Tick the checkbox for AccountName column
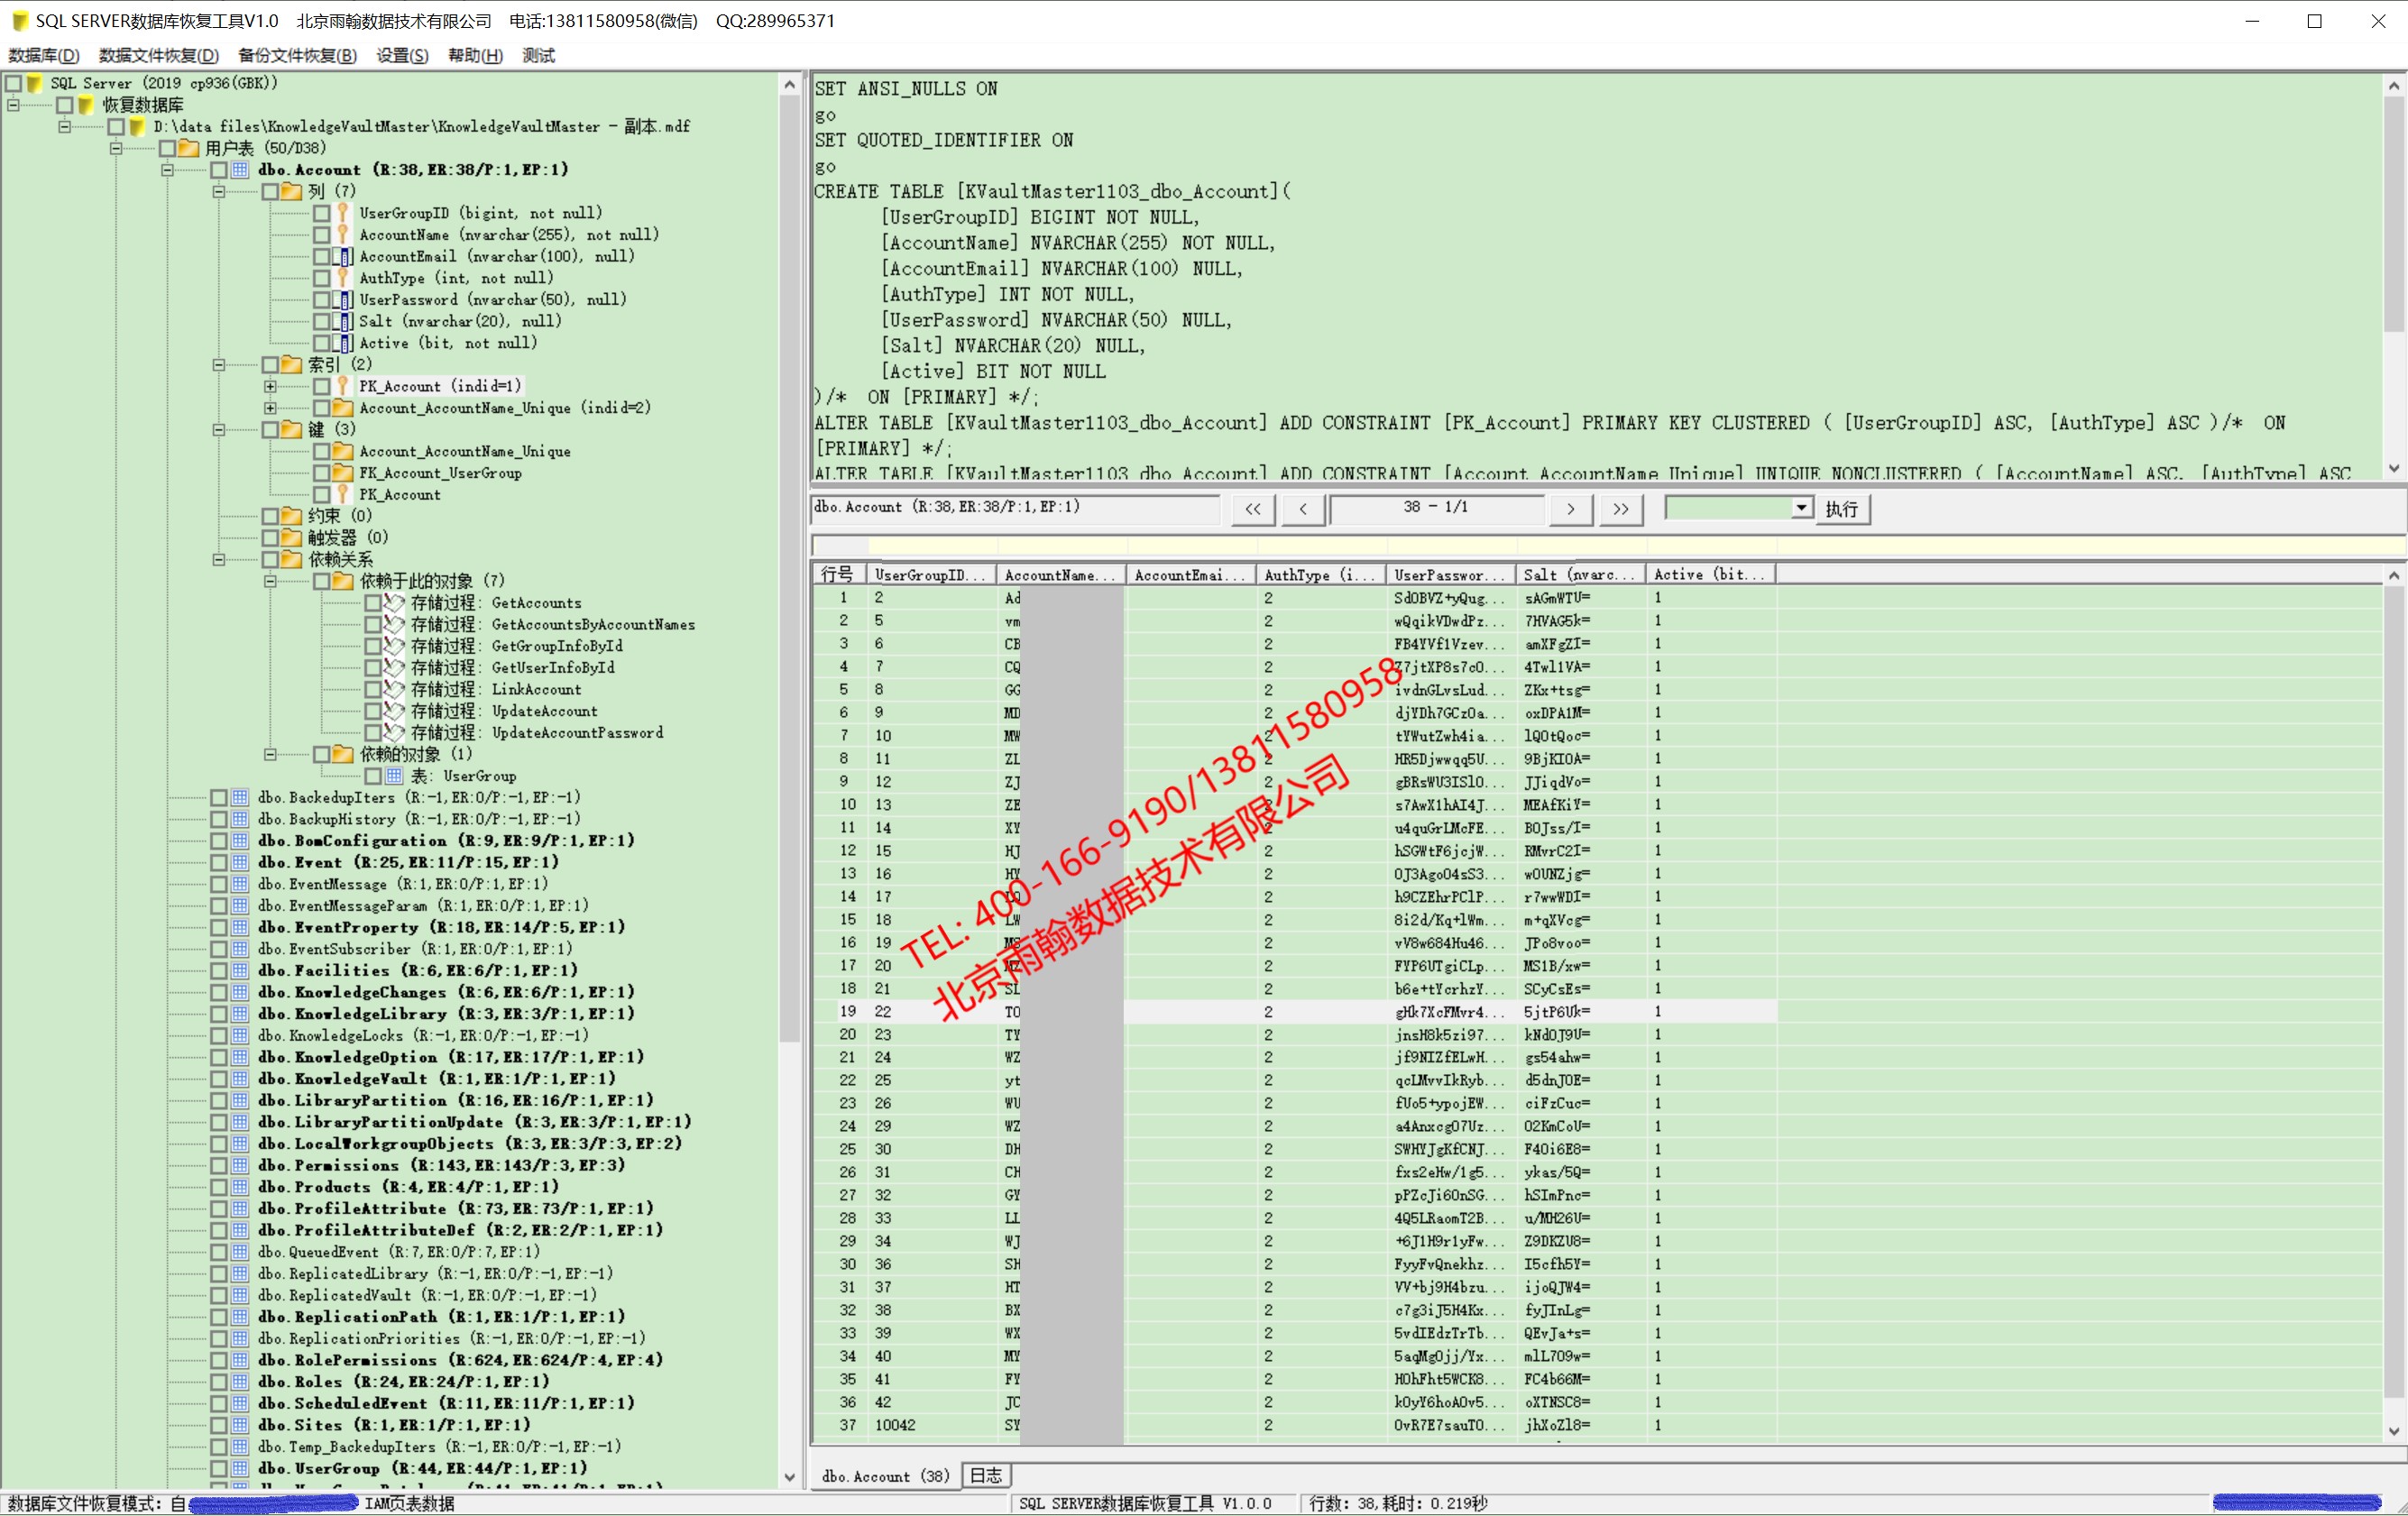This screenshot has height=1516, width=2408. [x=322, y=235]
